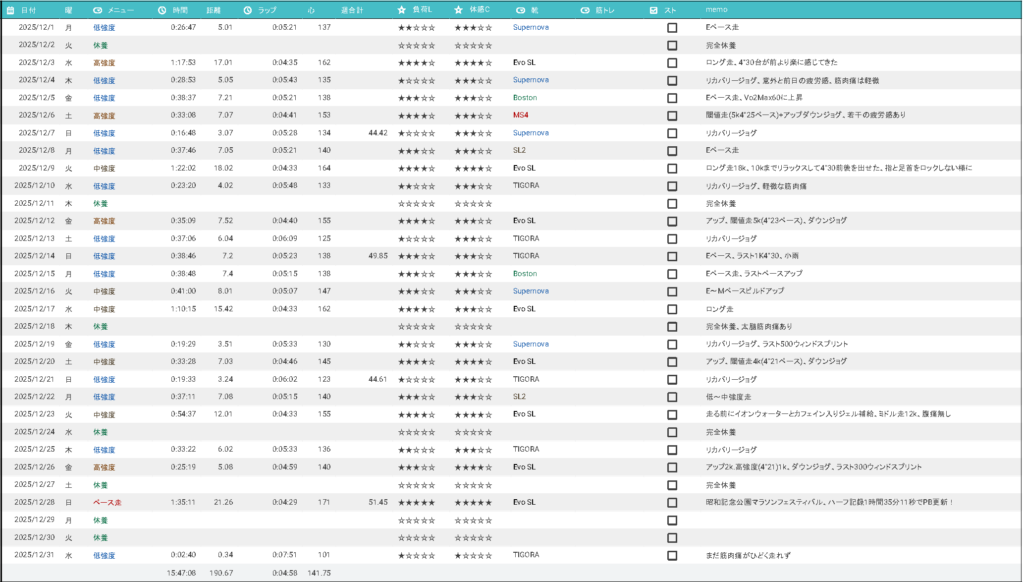Click the star icon beside 体感C header

pos(458,9)
